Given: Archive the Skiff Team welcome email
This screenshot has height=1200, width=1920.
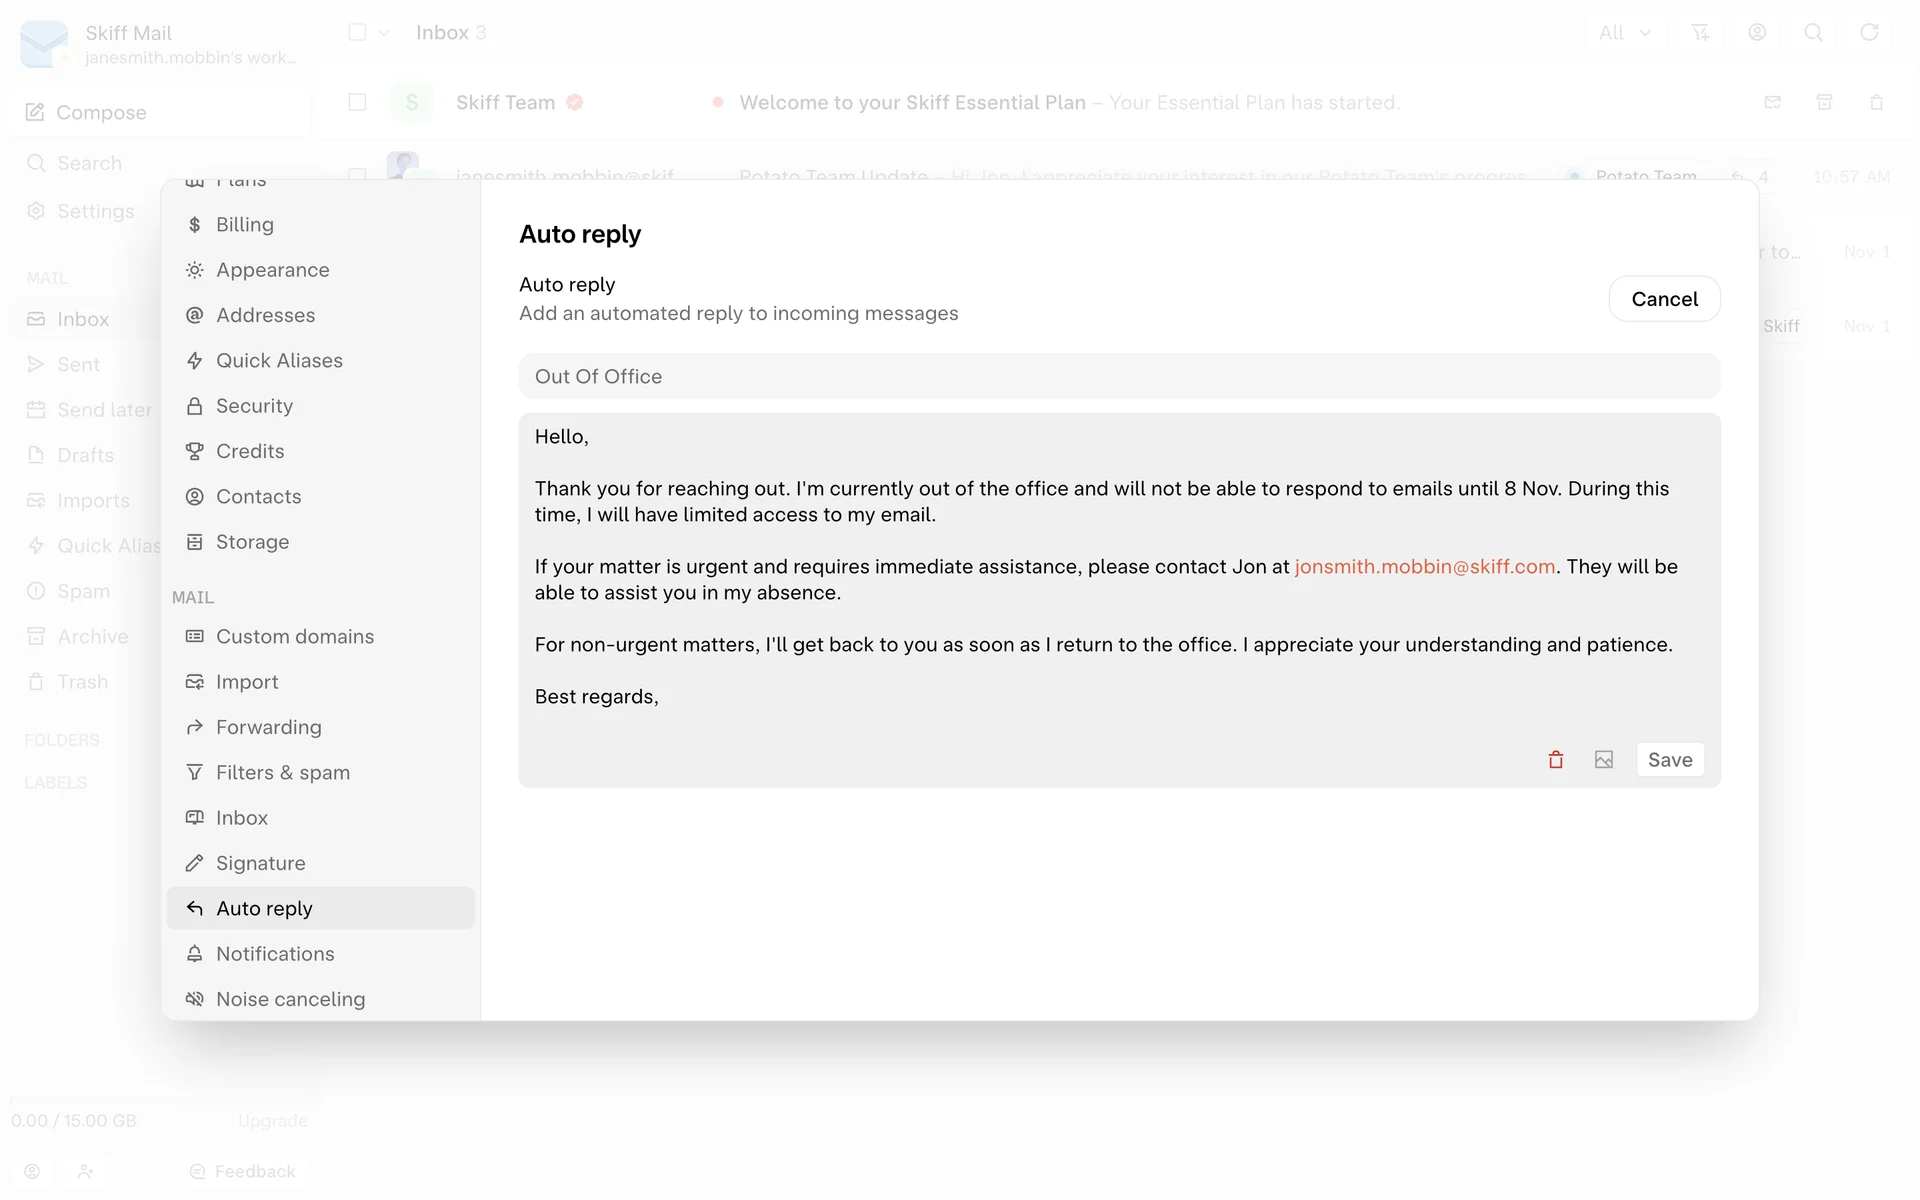Looking at the screenshot, I should click(x=1824, y=102).
